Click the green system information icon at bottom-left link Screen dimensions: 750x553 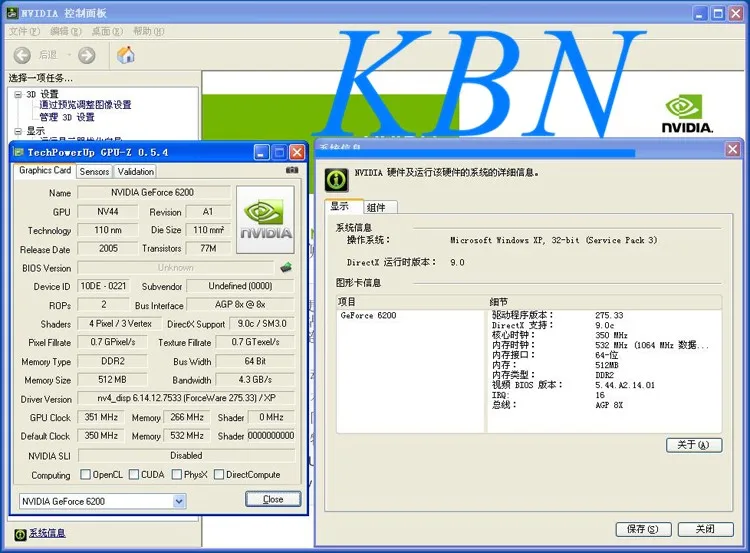(20, 534)
